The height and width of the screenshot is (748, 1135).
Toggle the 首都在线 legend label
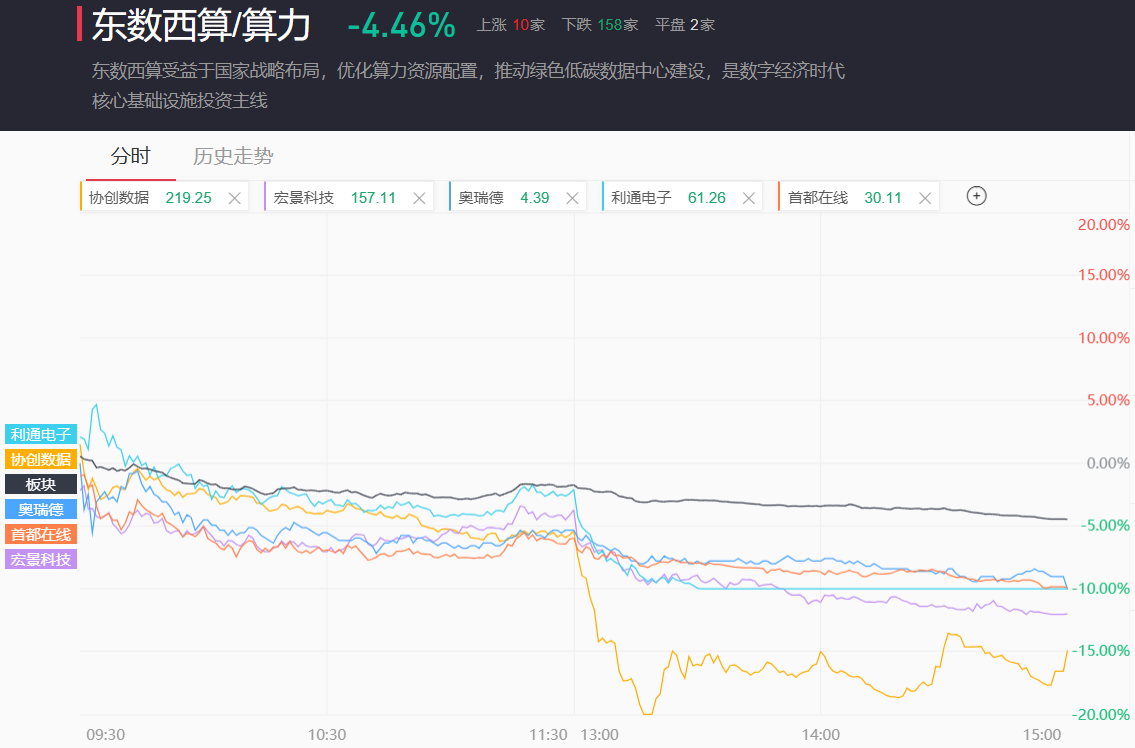[x=41, y=534]
